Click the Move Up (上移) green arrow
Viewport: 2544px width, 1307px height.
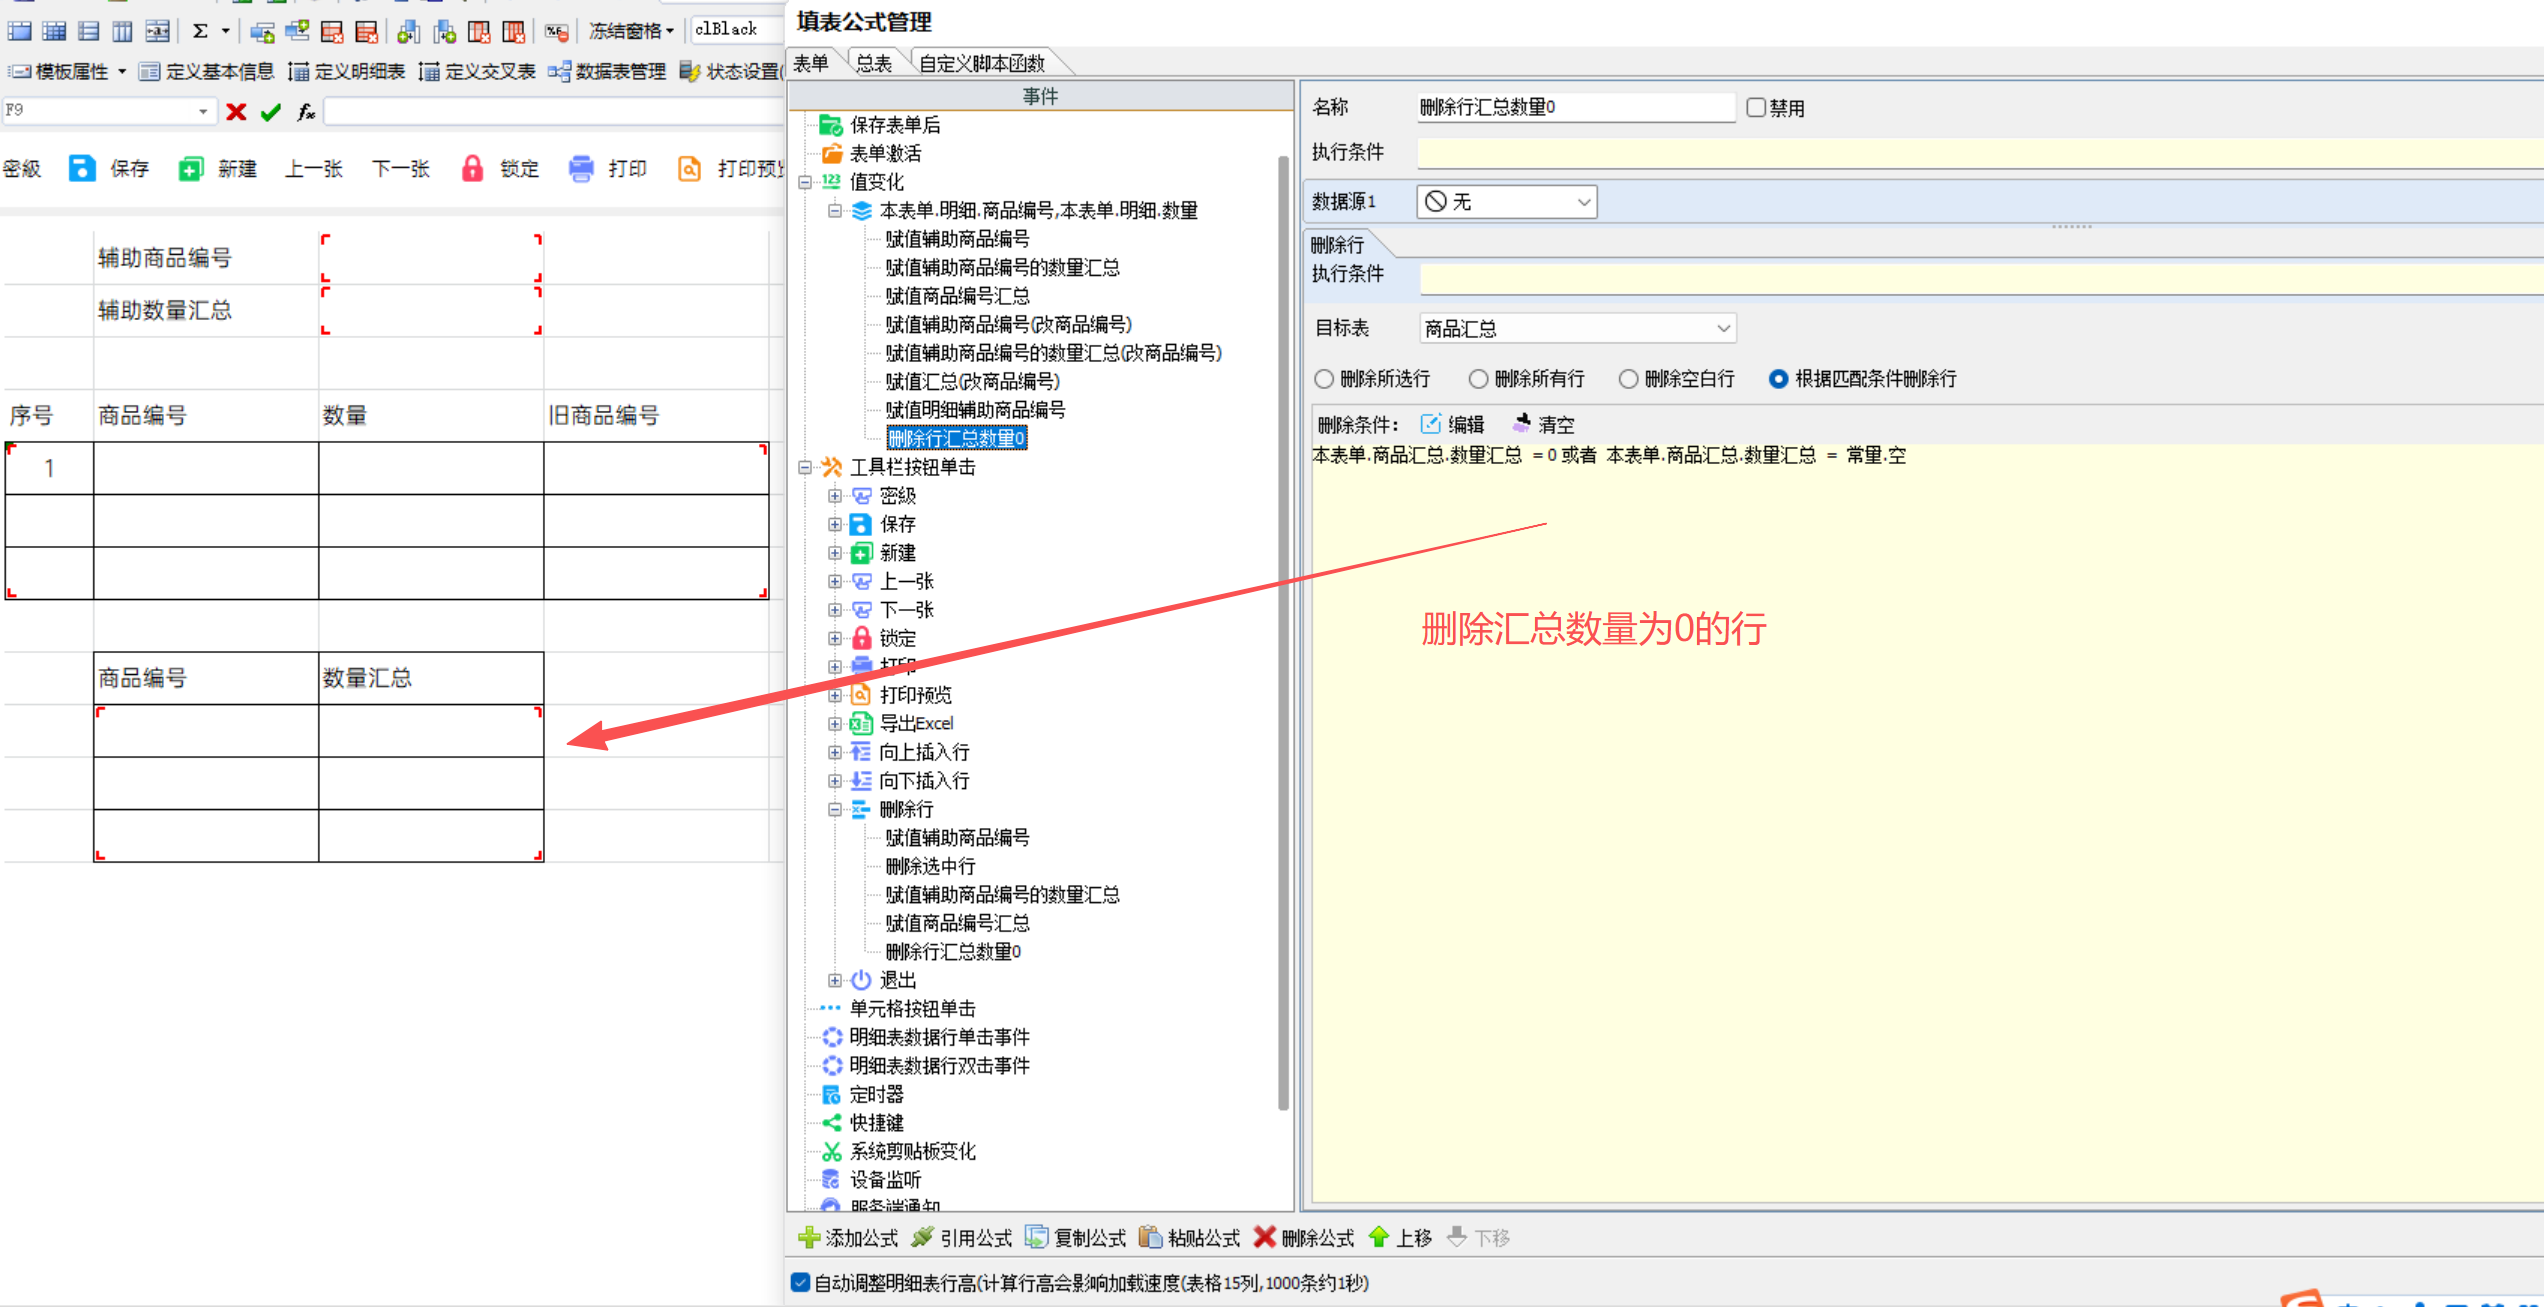[x=1379, y=1238]
